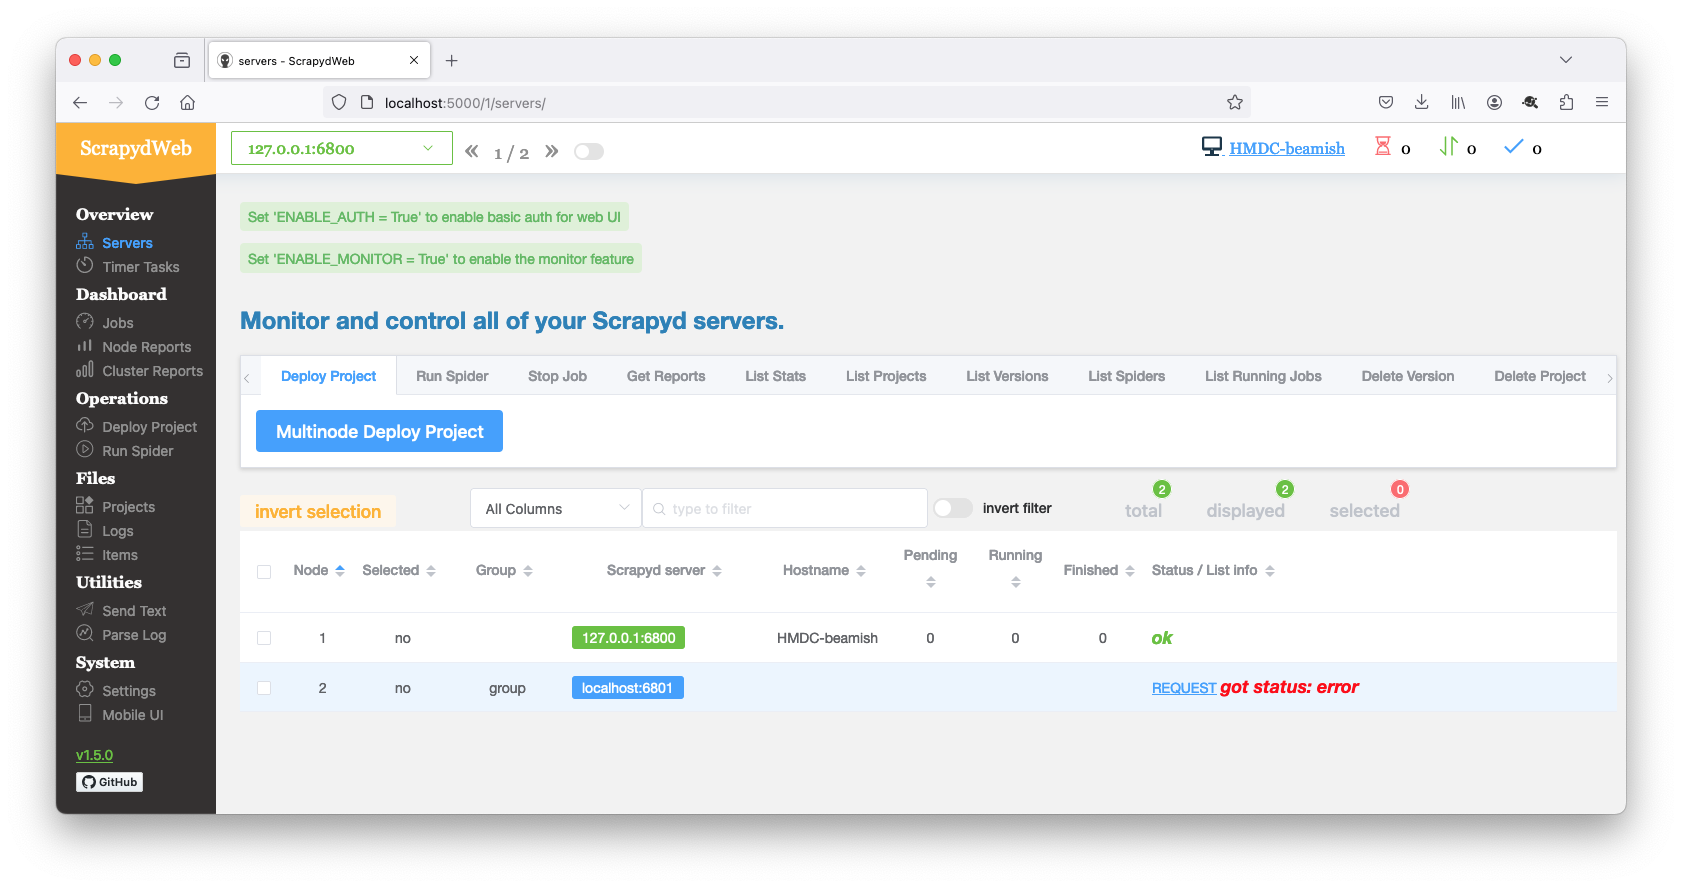This screenshot has height=888, width=1682.
Task: Go to next node with double chevron
Action: (551, 151)
